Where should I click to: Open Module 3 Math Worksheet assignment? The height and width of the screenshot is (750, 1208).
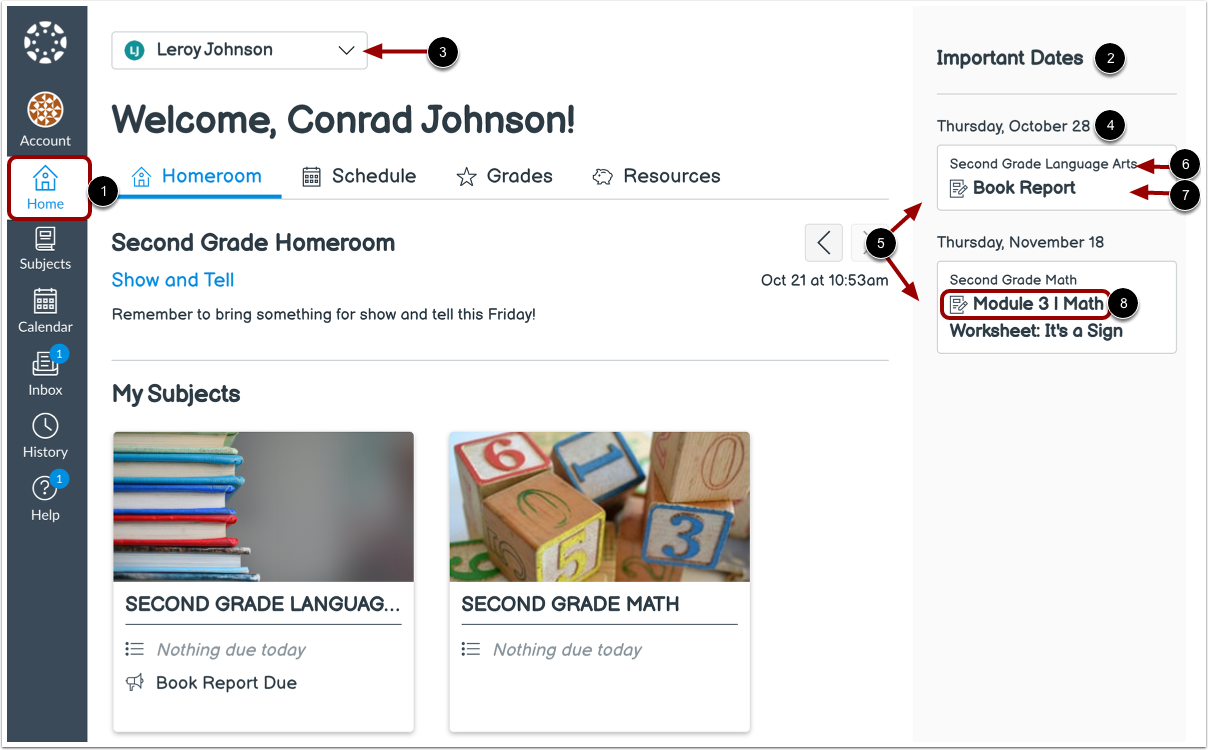1036,317
